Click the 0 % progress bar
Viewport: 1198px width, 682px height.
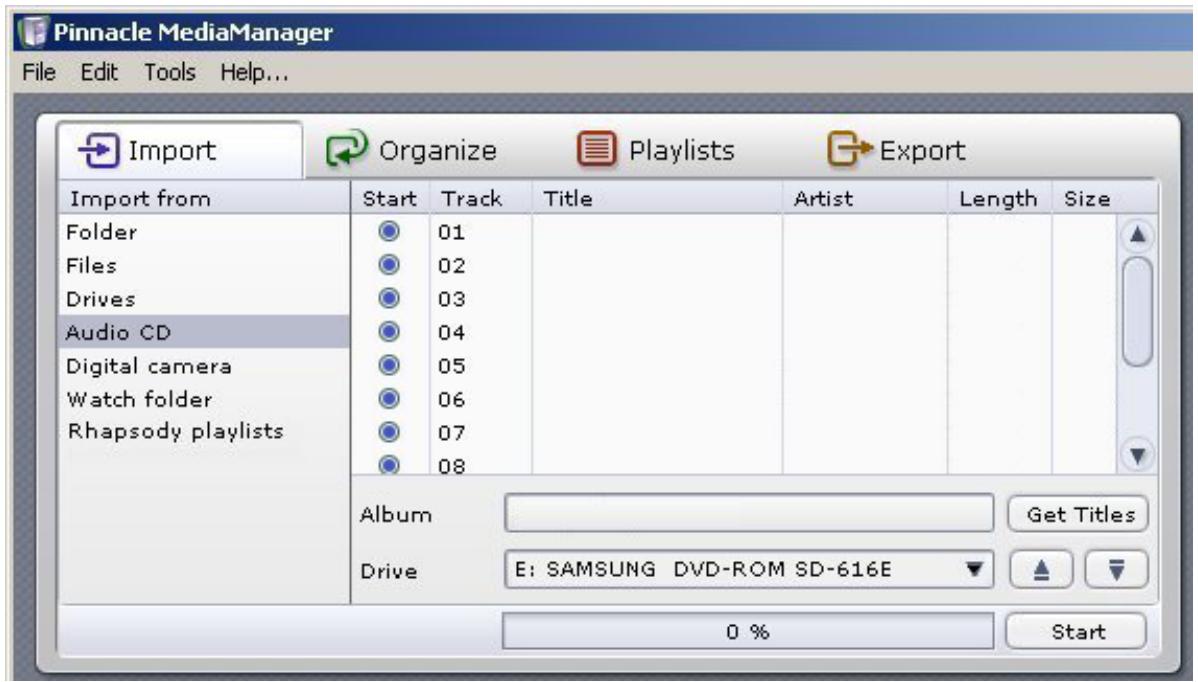[748, 632]
